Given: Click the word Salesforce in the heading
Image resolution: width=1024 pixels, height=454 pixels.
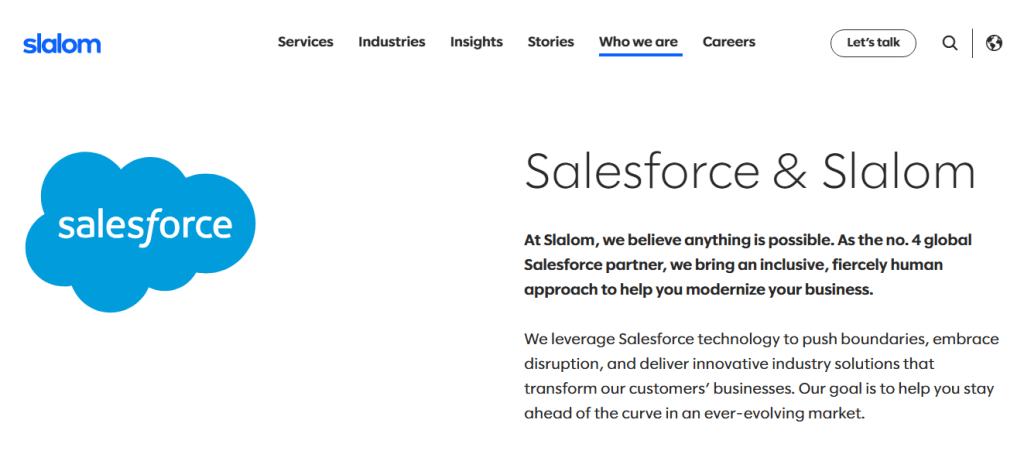Looking at the screenshot, I should click(641, 171).
